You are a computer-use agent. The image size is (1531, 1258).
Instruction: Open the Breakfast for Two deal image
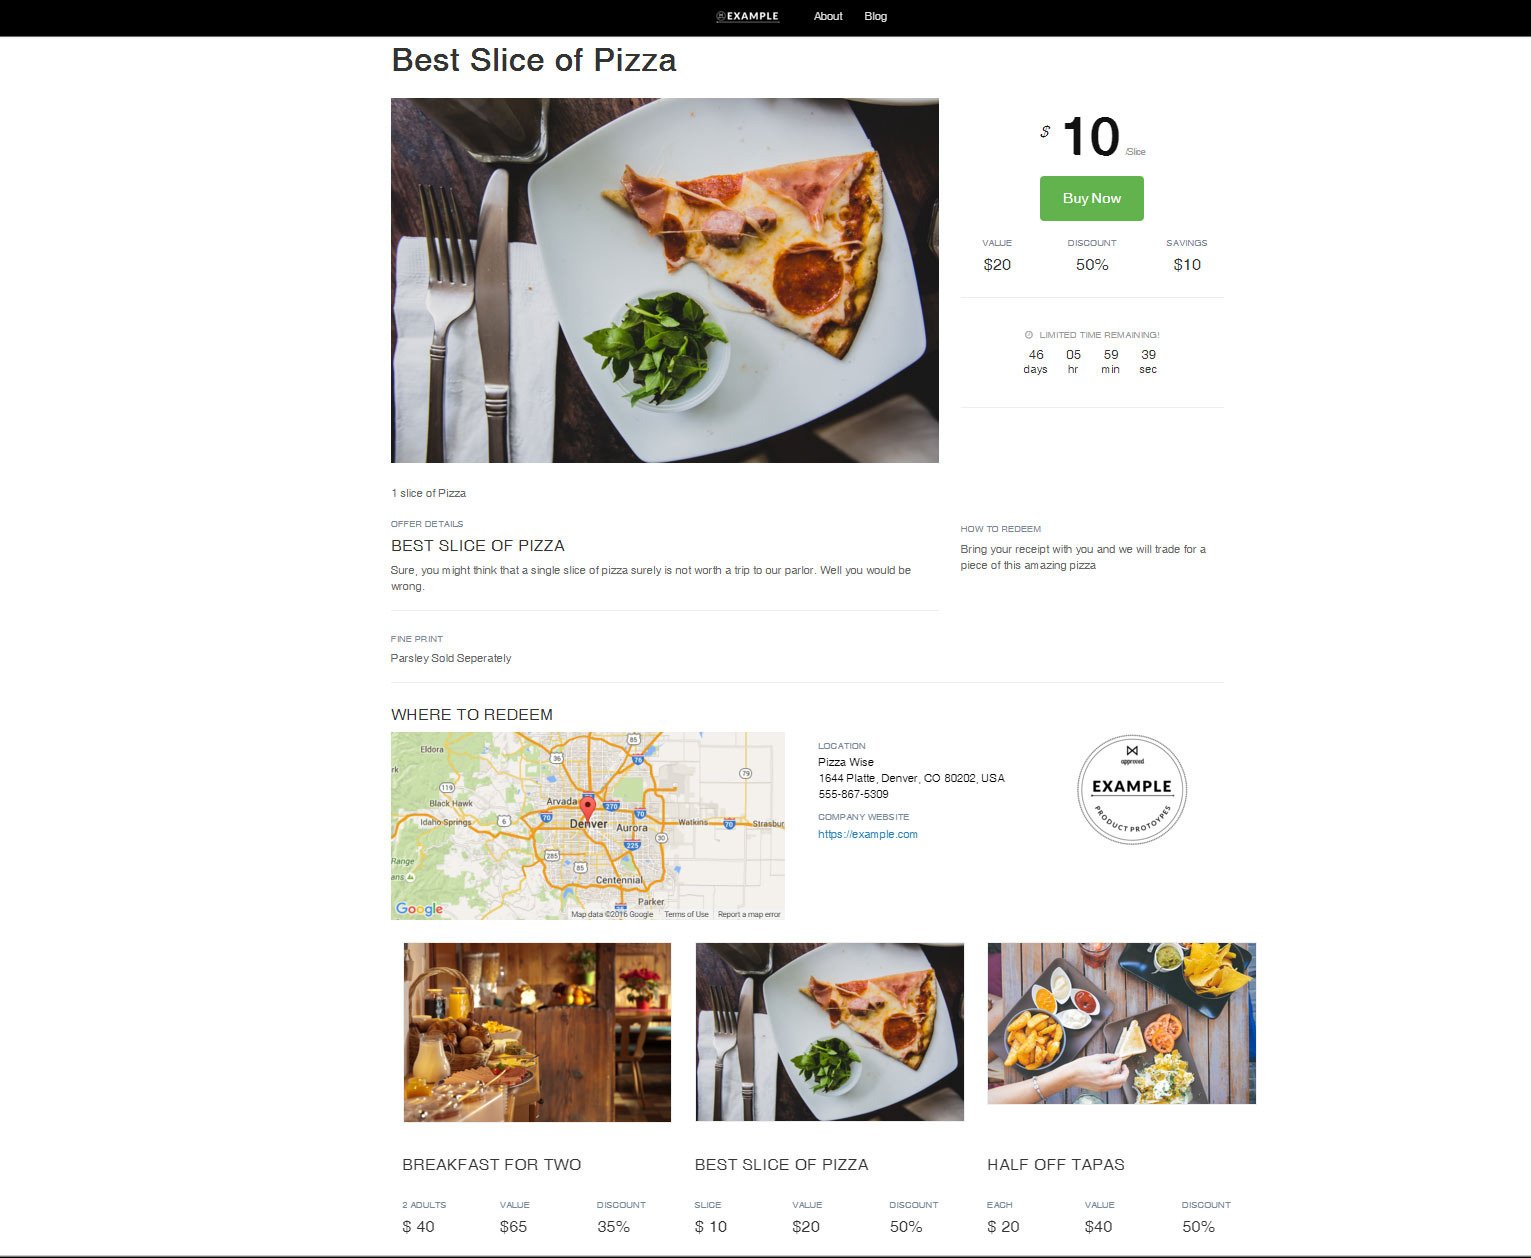pos(537,1032)
